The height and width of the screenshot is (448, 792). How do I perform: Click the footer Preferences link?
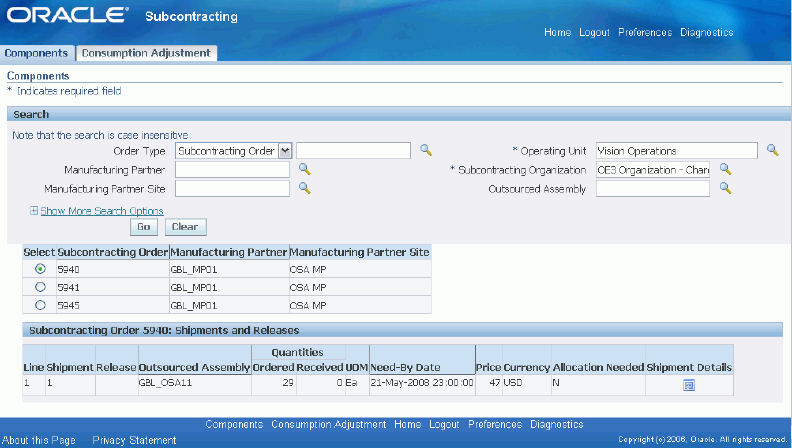click(495, 424)
